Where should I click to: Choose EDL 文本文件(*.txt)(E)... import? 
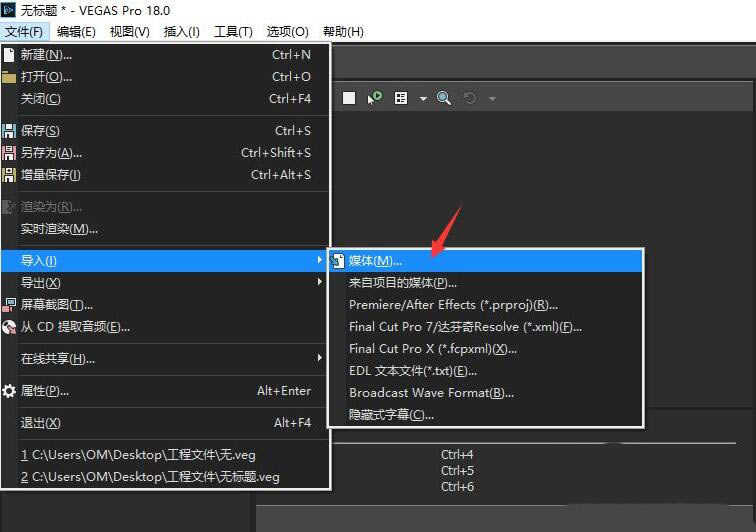pos(486,371)
